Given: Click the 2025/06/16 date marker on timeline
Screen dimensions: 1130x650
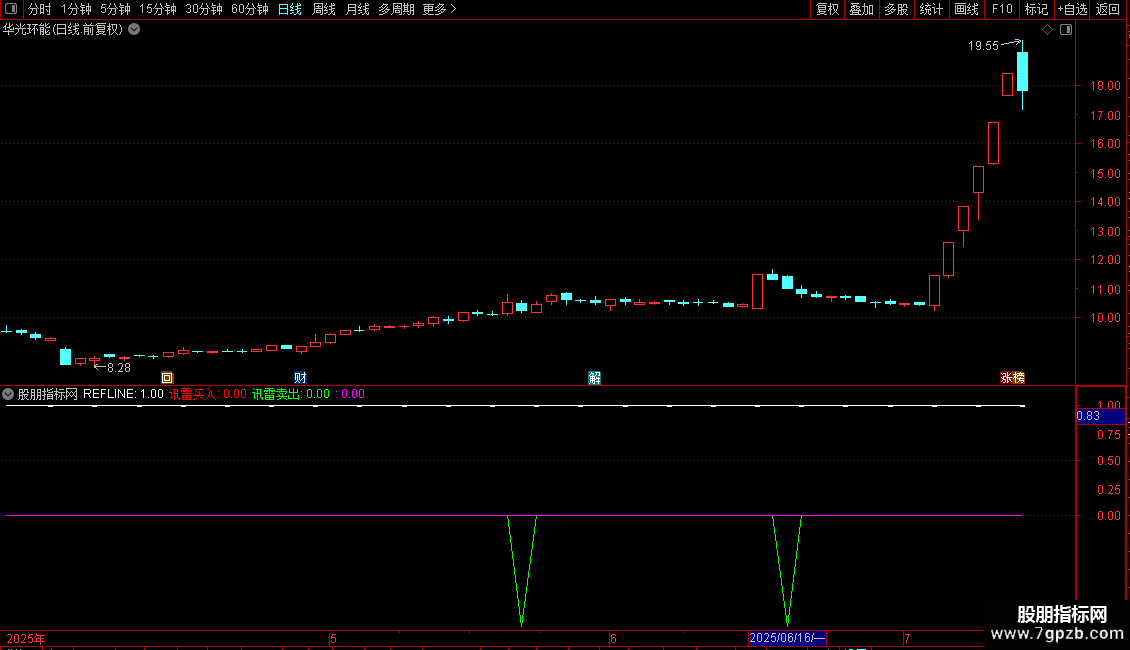Looking at the screenshot, I should point(787,638).
